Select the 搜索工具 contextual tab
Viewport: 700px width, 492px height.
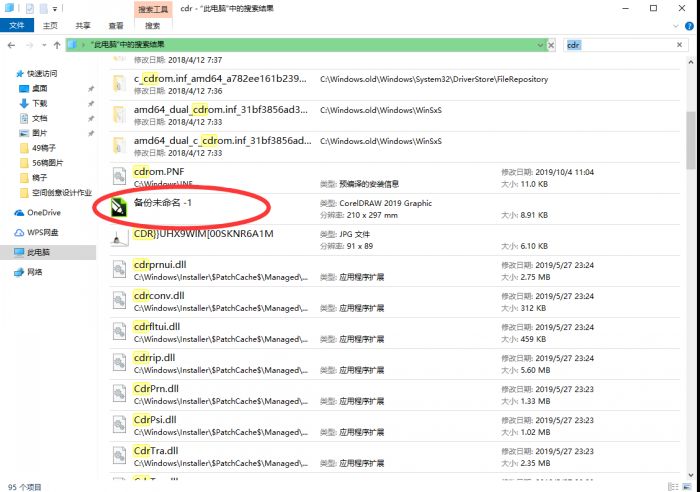(x=153, y=9)
